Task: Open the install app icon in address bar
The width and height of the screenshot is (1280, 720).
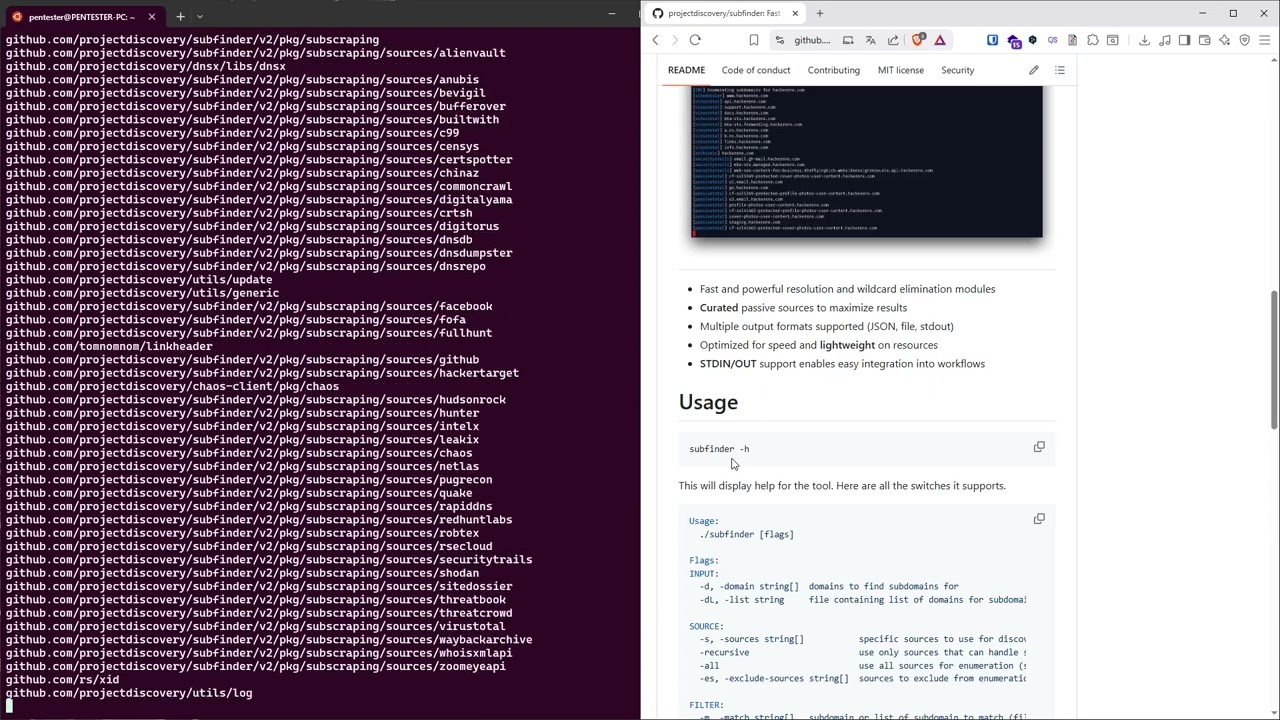Action: point(848,40)
